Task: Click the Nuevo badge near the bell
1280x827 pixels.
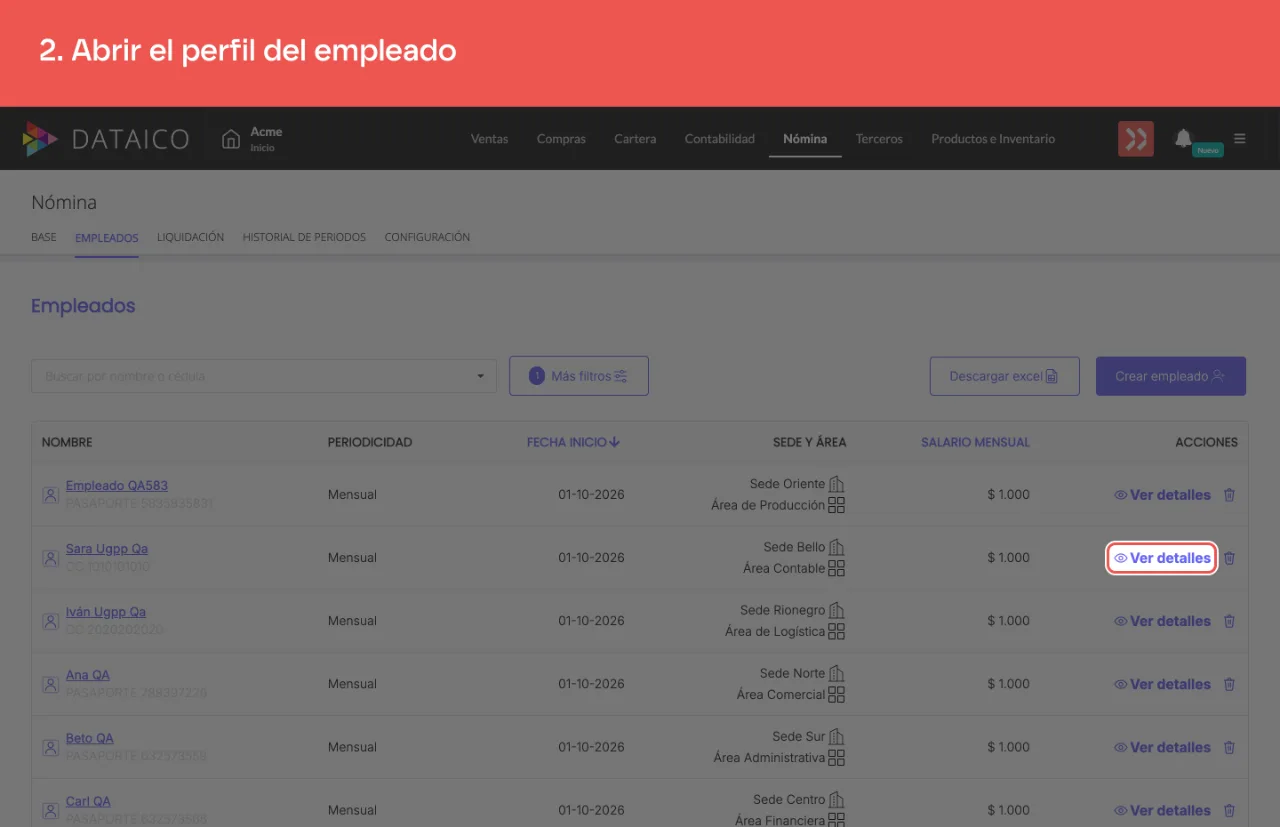Action: (x=1208, y=150)
